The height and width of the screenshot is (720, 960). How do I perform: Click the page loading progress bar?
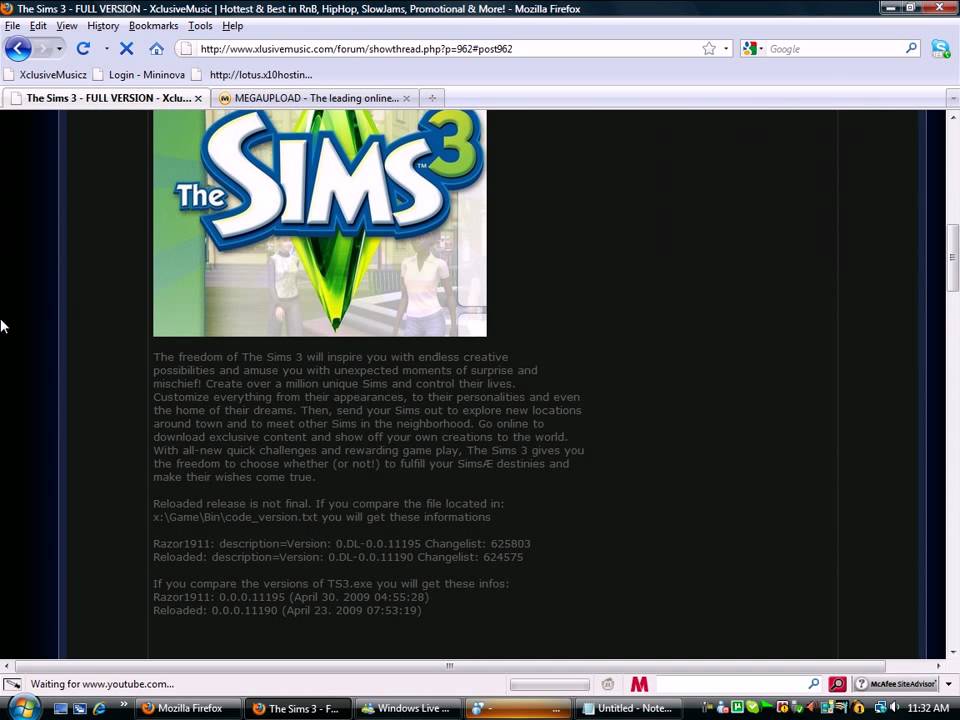(550, 684)
